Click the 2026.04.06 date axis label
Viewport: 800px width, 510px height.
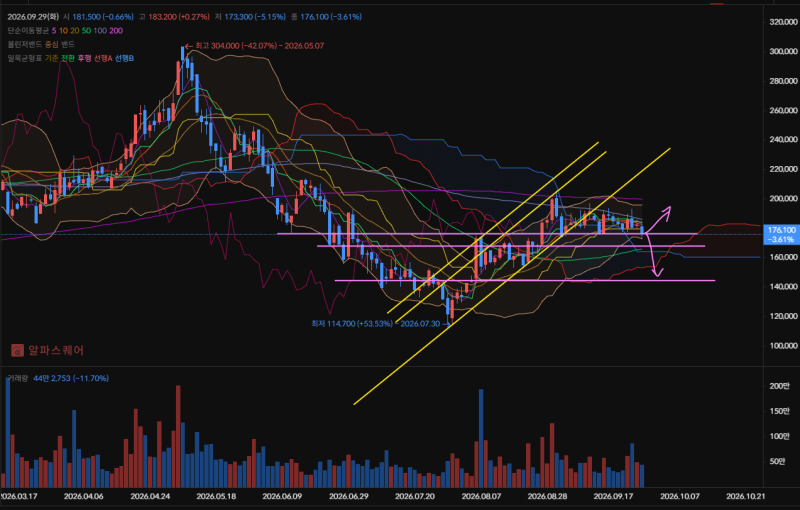pyautogui.click(x=84, y=496)
